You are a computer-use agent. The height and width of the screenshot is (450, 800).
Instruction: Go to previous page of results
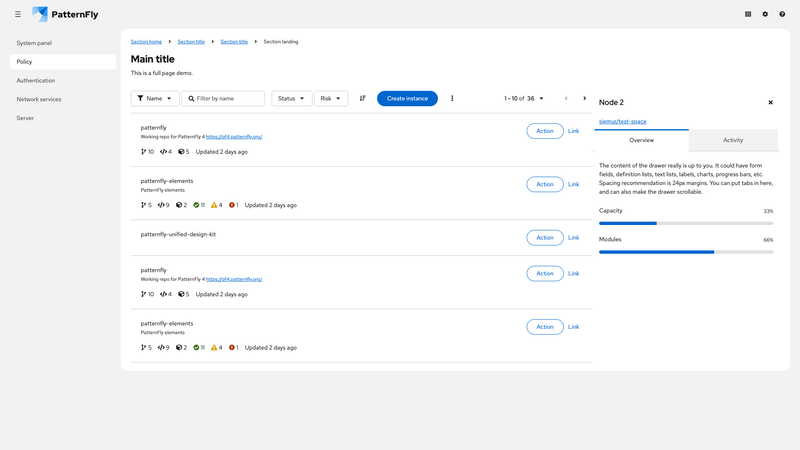pyautogui.click(x=566, y=99)
